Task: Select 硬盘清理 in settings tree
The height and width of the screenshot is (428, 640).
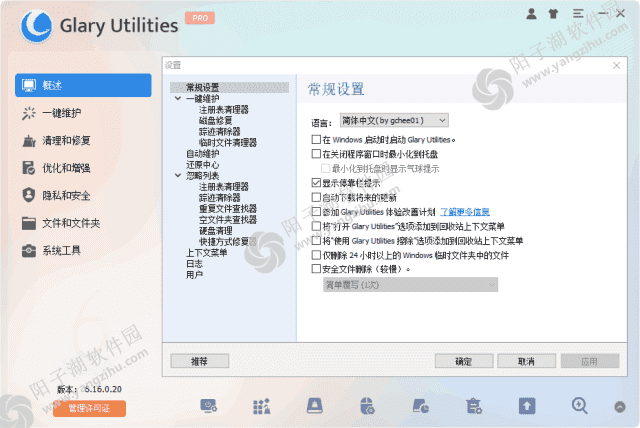Action: point(215,231)
